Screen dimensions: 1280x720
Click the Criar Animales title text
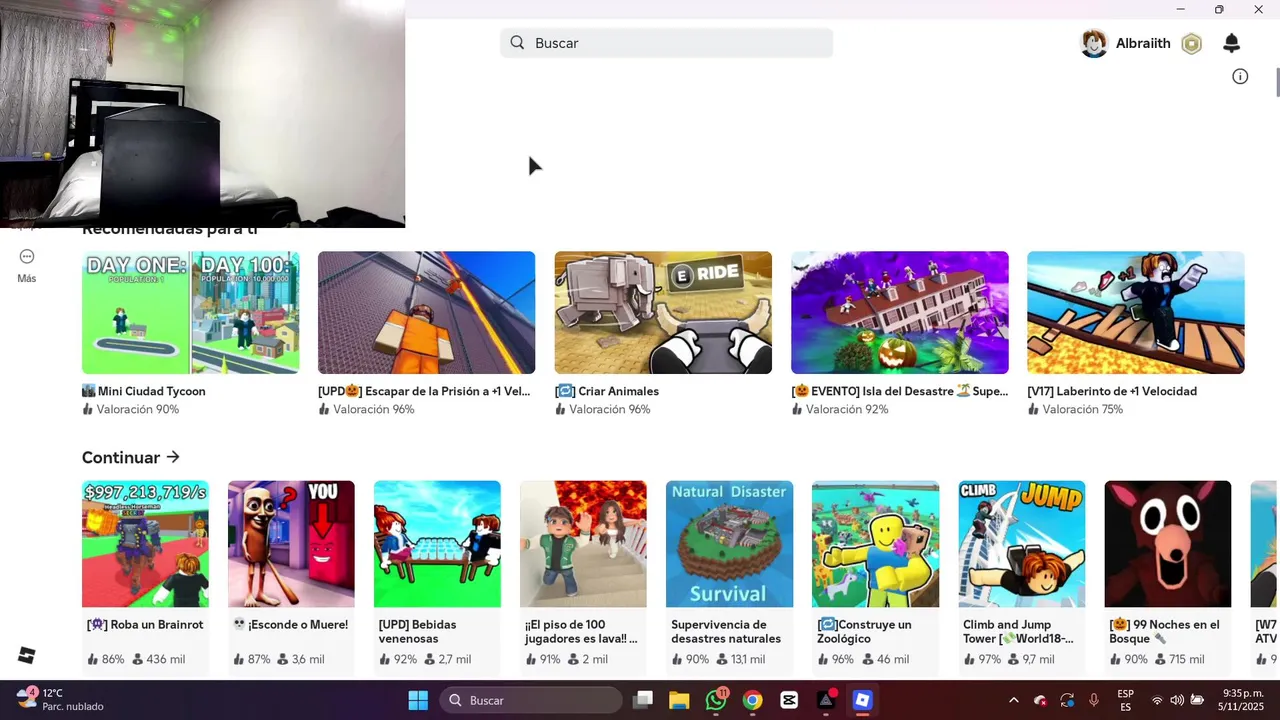point(607,391)
